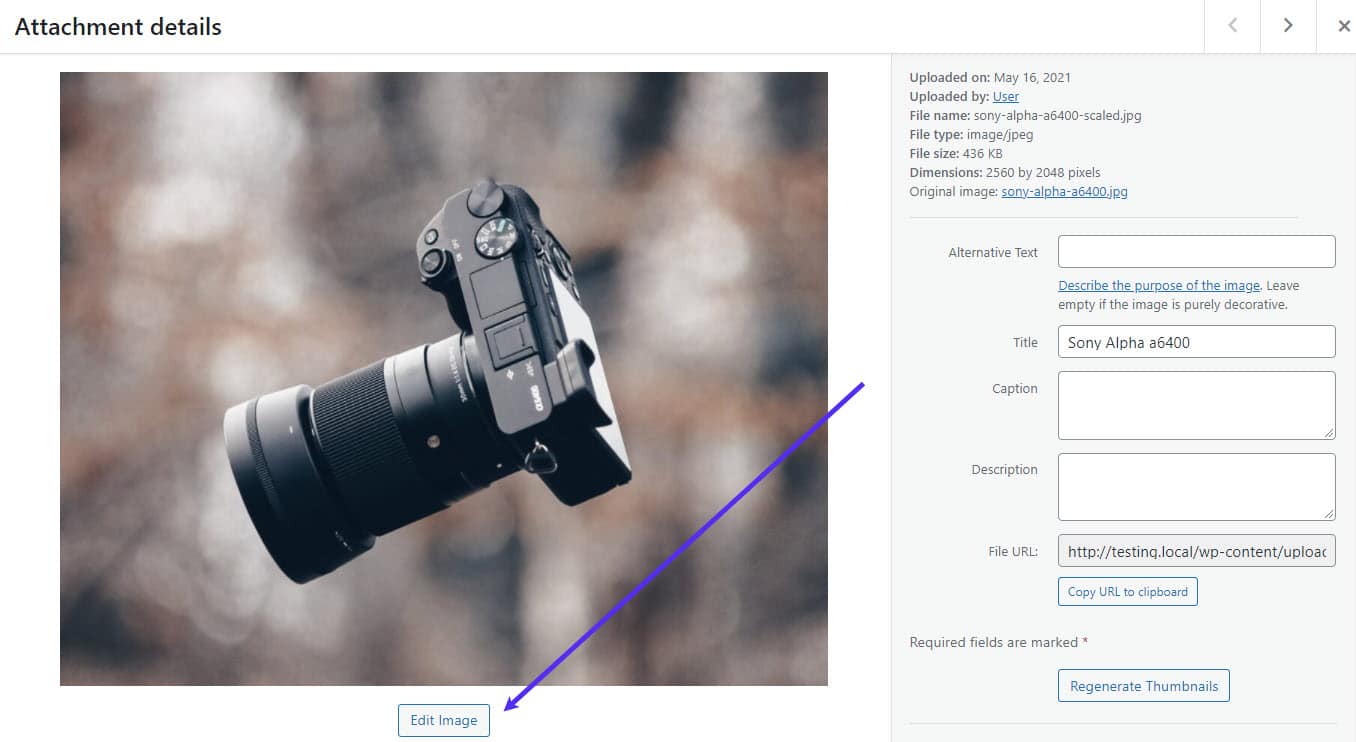The width and height of the screenshot is (1356, 742).
Task: Click the Required fields are marked notice
Action: coord(997,642)
